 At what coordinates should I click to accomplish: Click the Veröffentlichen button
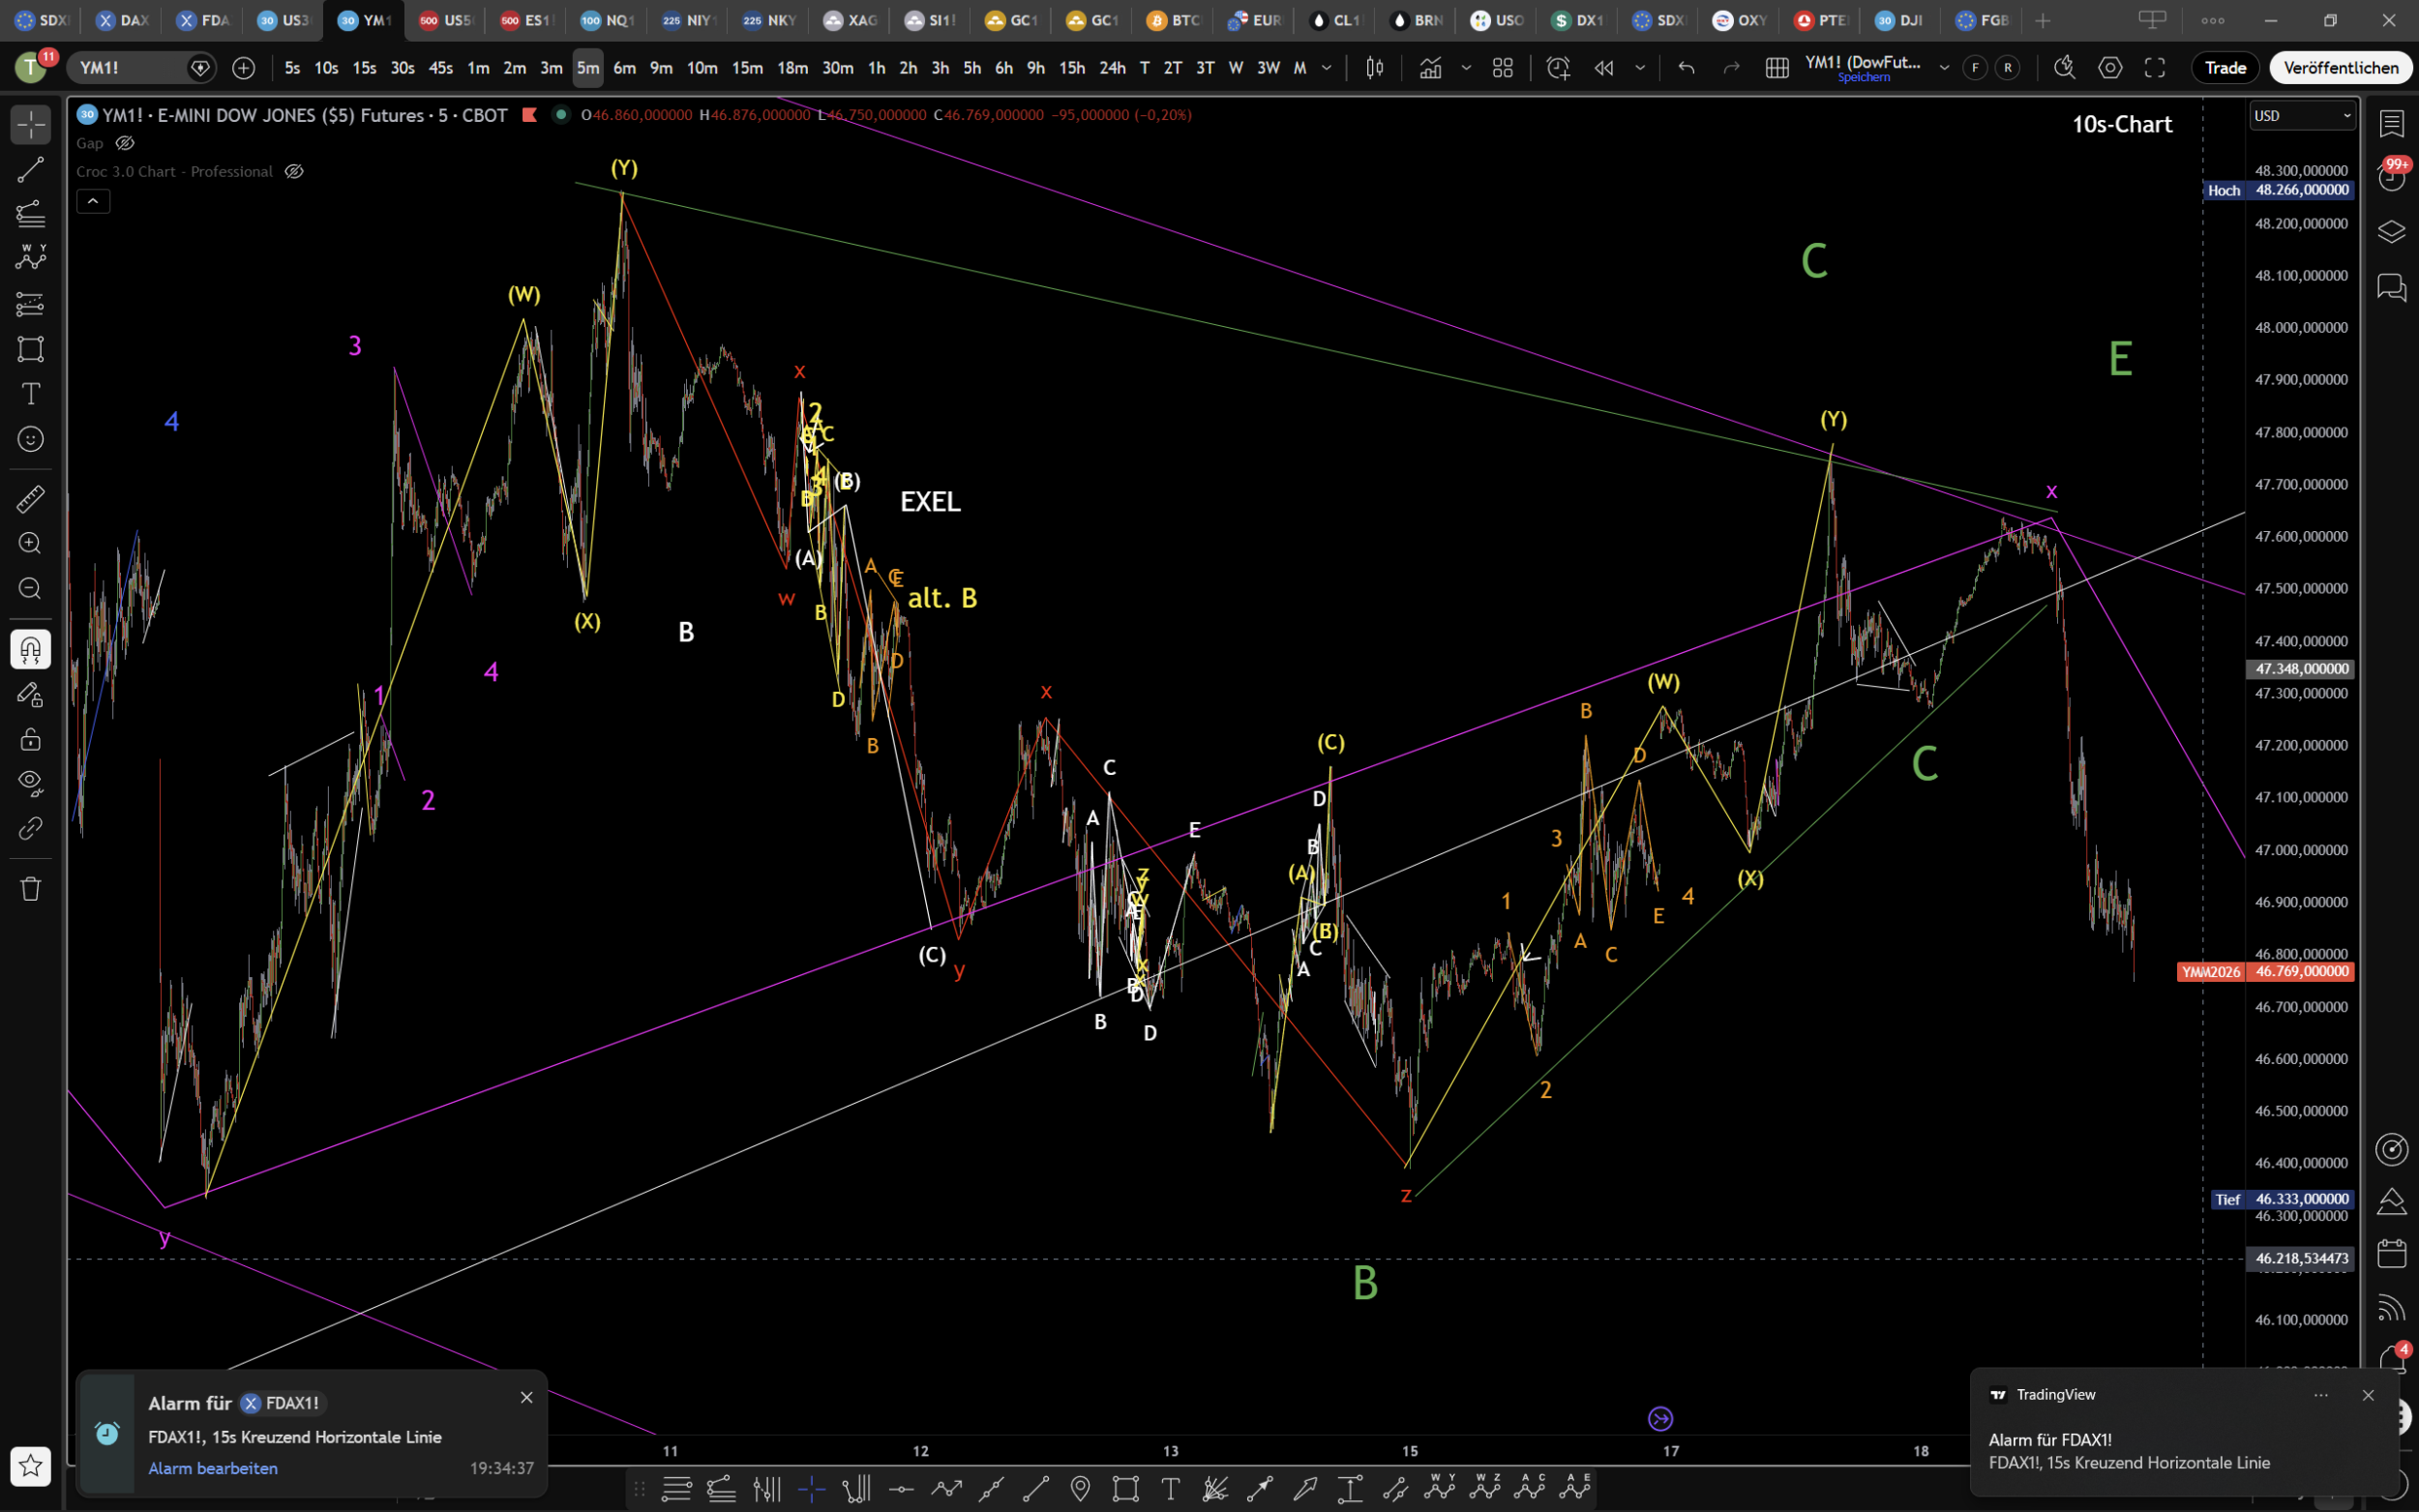(2340, 68)
